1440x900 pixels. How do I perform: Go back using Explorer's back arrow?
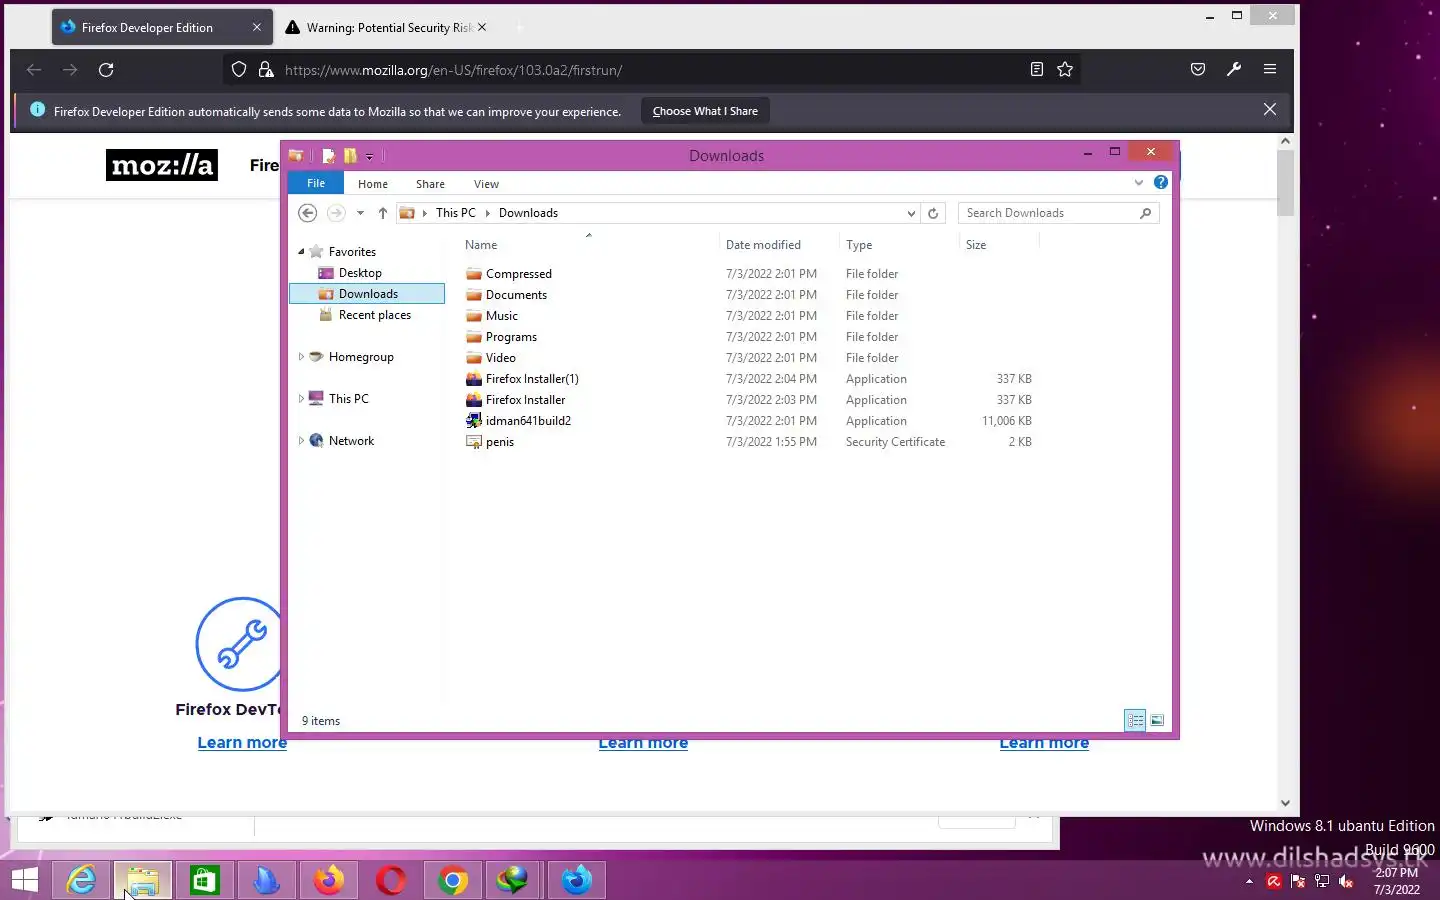pos(308,213)
